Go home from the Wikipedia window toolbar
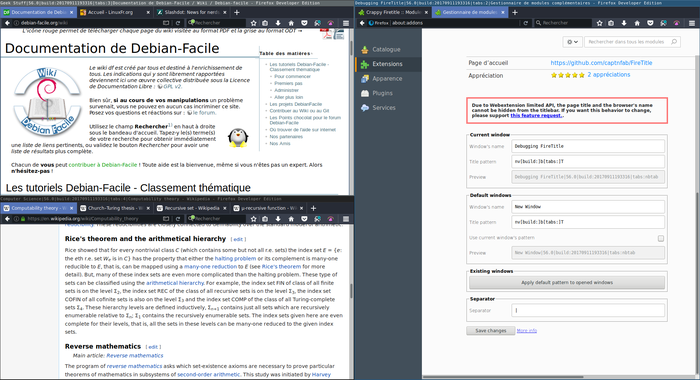Viewport: 700px width, 380px height. 291,219
